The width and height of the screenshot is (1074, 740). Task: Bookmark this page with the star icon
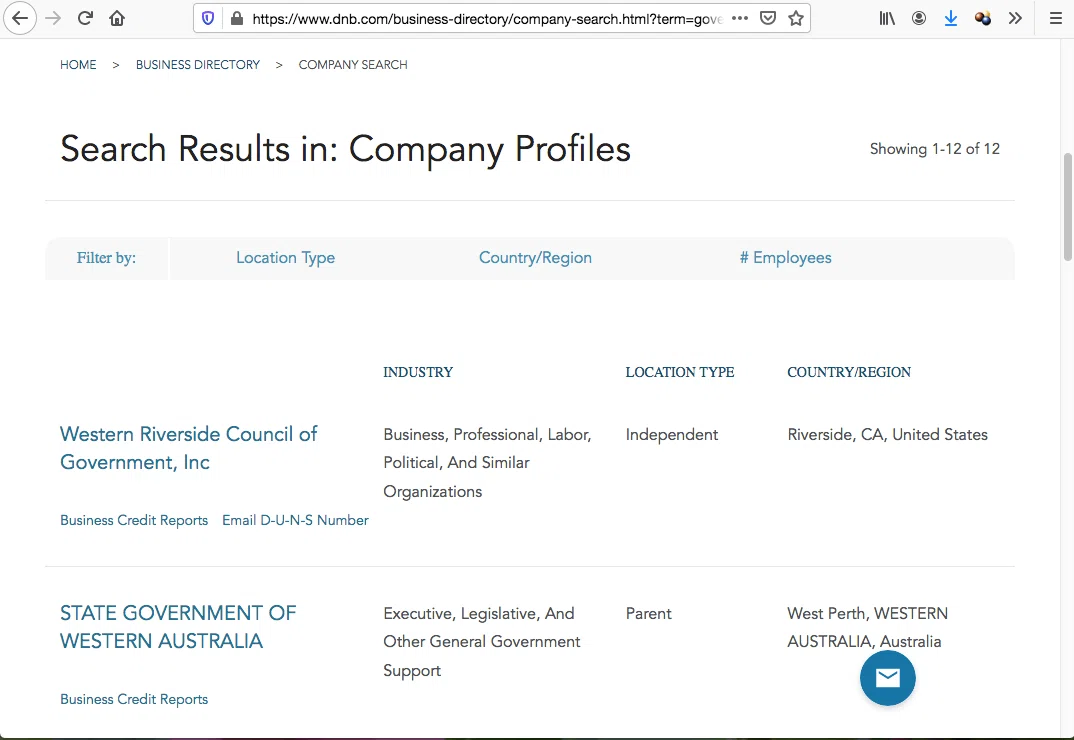click(795, 18)
